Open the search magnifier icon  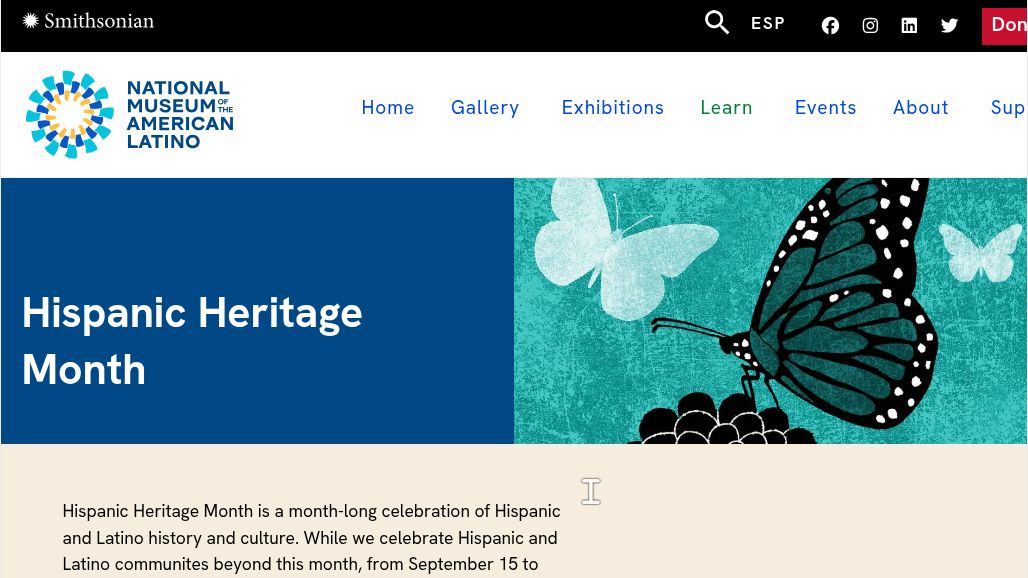[x=716, y=23]
